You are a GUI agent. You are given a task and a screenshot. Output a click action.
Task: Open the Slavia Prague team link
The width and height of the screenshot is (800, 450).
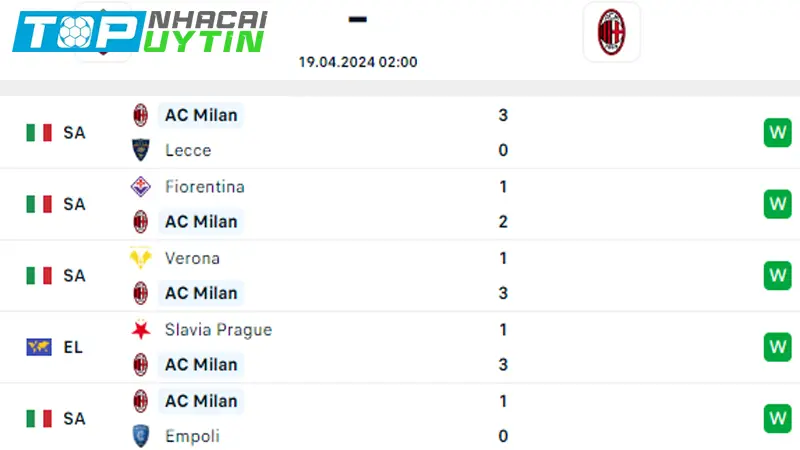218,329
